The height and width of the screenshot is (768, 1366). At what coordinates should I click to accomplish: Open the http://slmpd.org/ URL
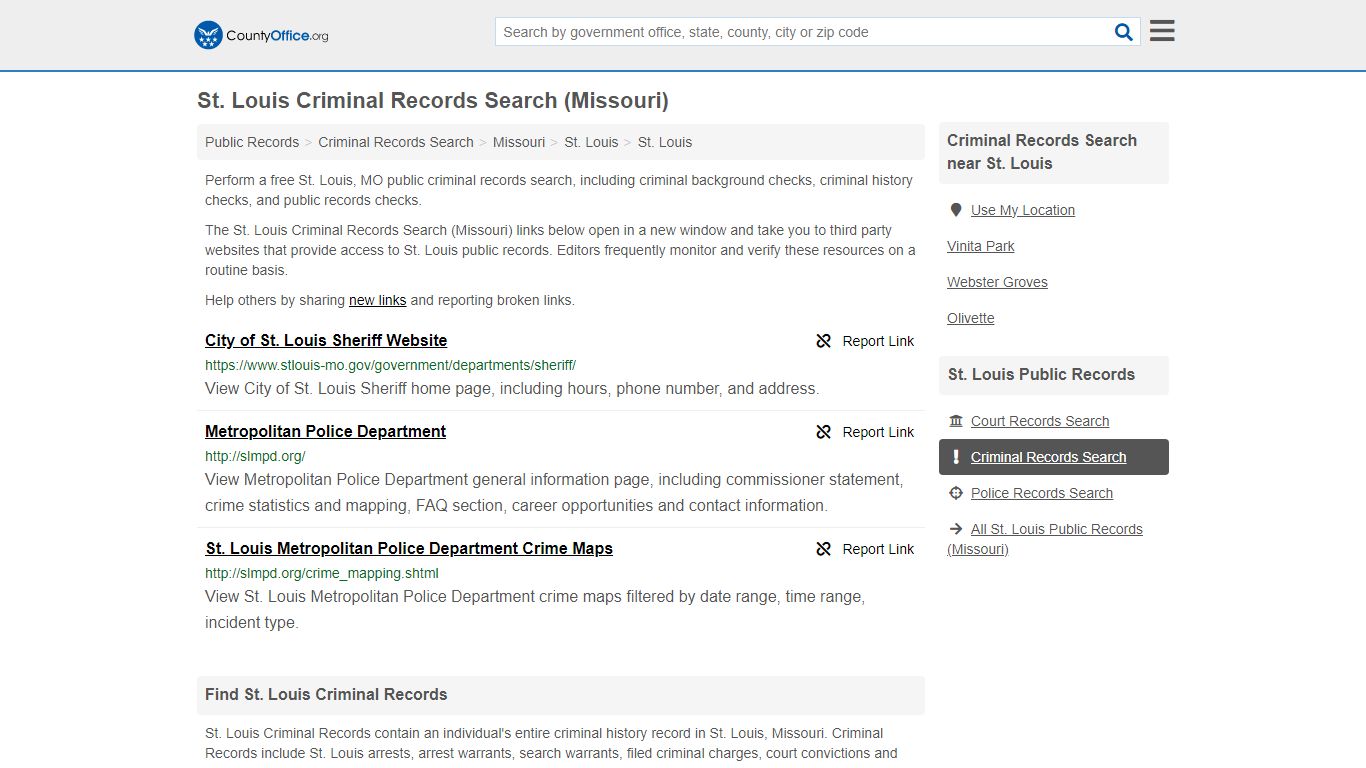click(x=255, y=456)
